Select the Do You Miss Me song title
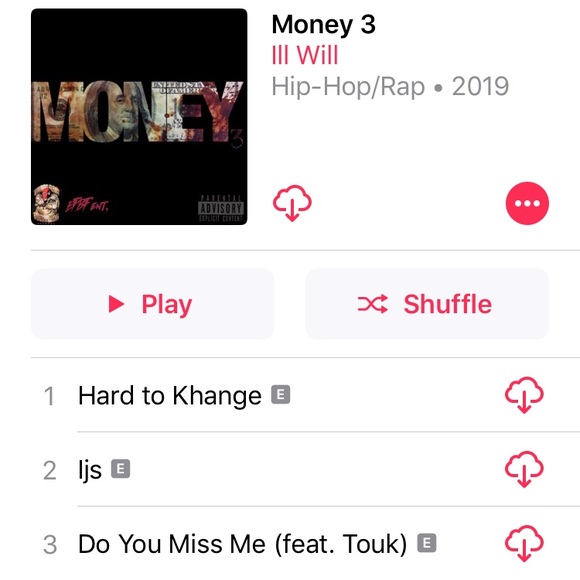The width and height of the screenshot is (580, 580). [243, 544]
